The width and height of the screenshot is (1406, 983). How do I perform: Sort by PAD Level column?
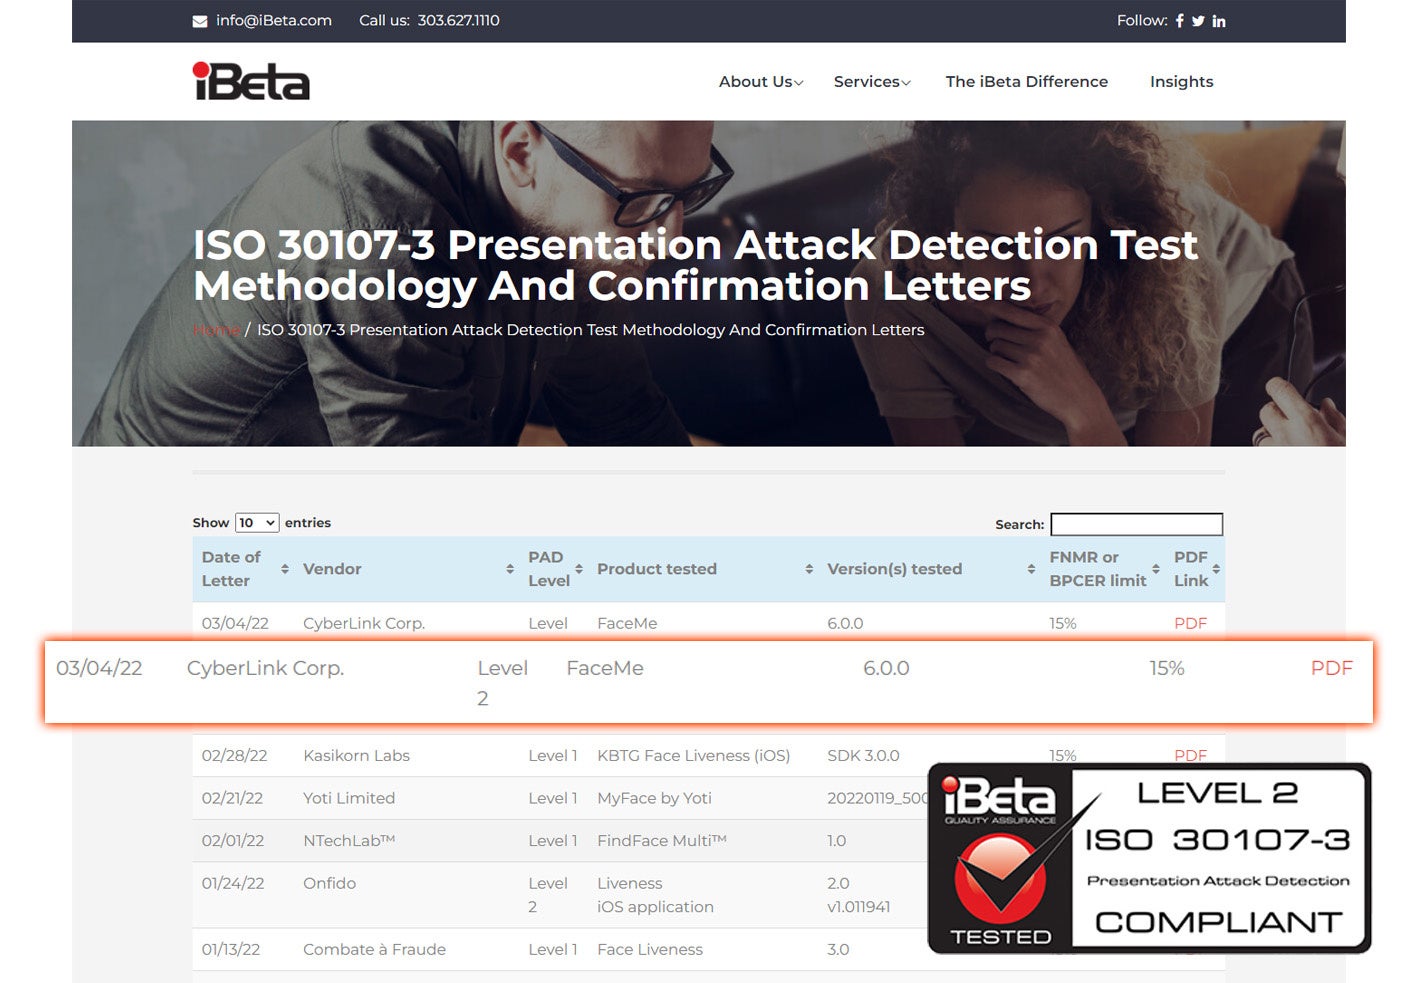[555, 569]
